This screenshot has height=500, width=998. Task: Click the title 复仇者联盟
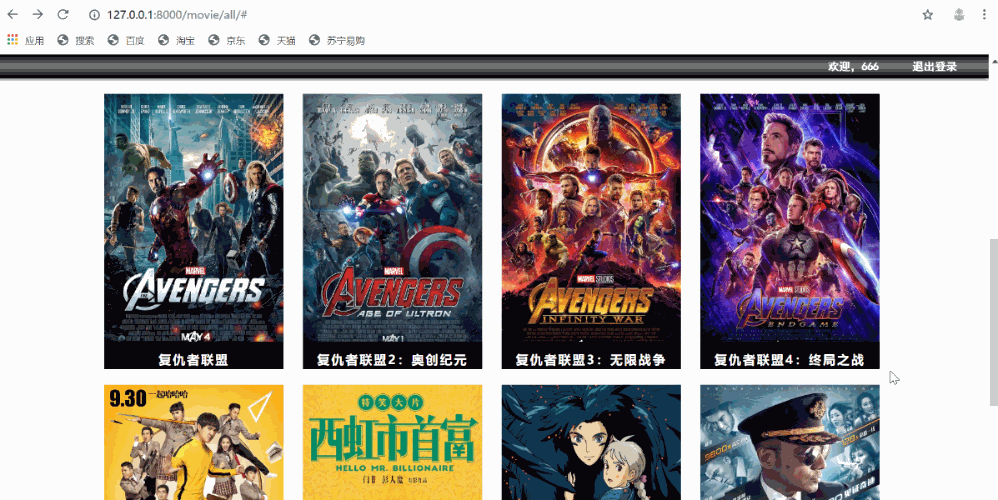click(x=193, y=359)
